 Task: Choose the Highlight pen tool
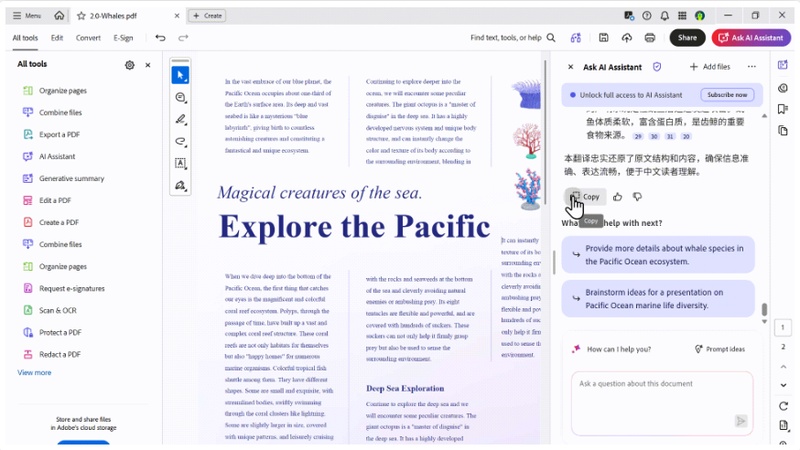pos(180,119)
